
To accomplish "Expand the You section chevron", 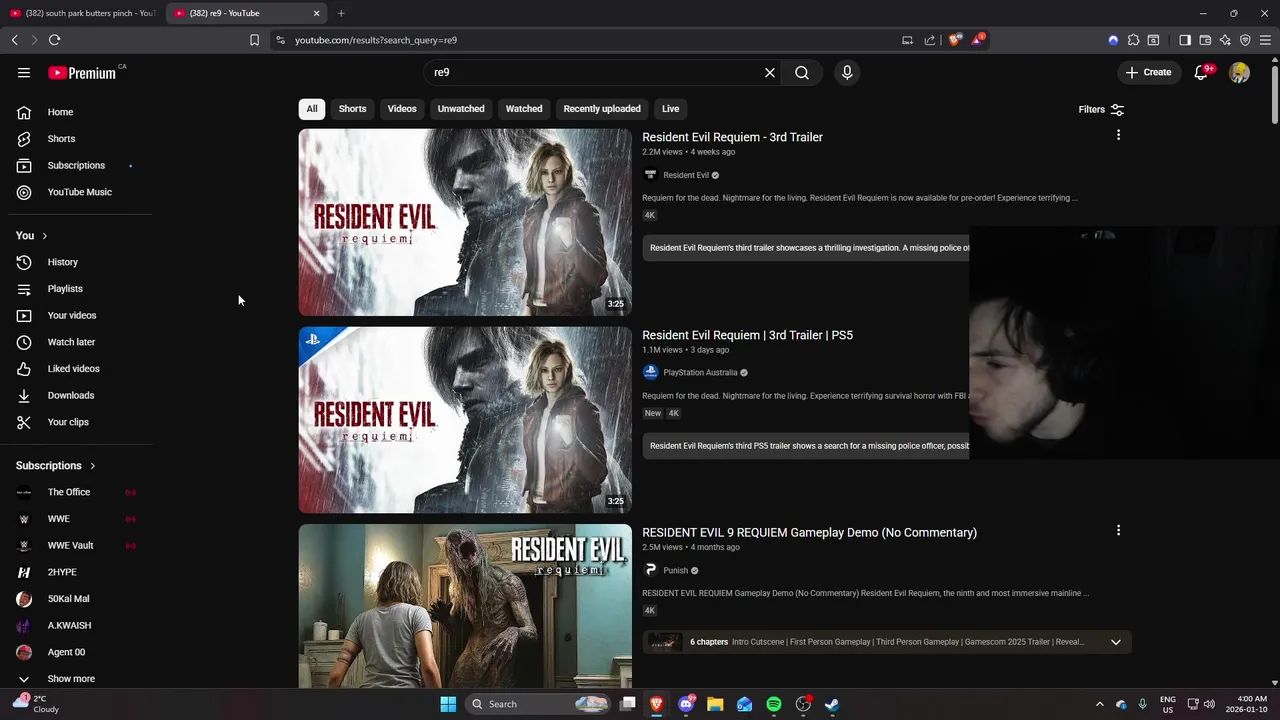I will pyautogui.click(x=44, y=236).
